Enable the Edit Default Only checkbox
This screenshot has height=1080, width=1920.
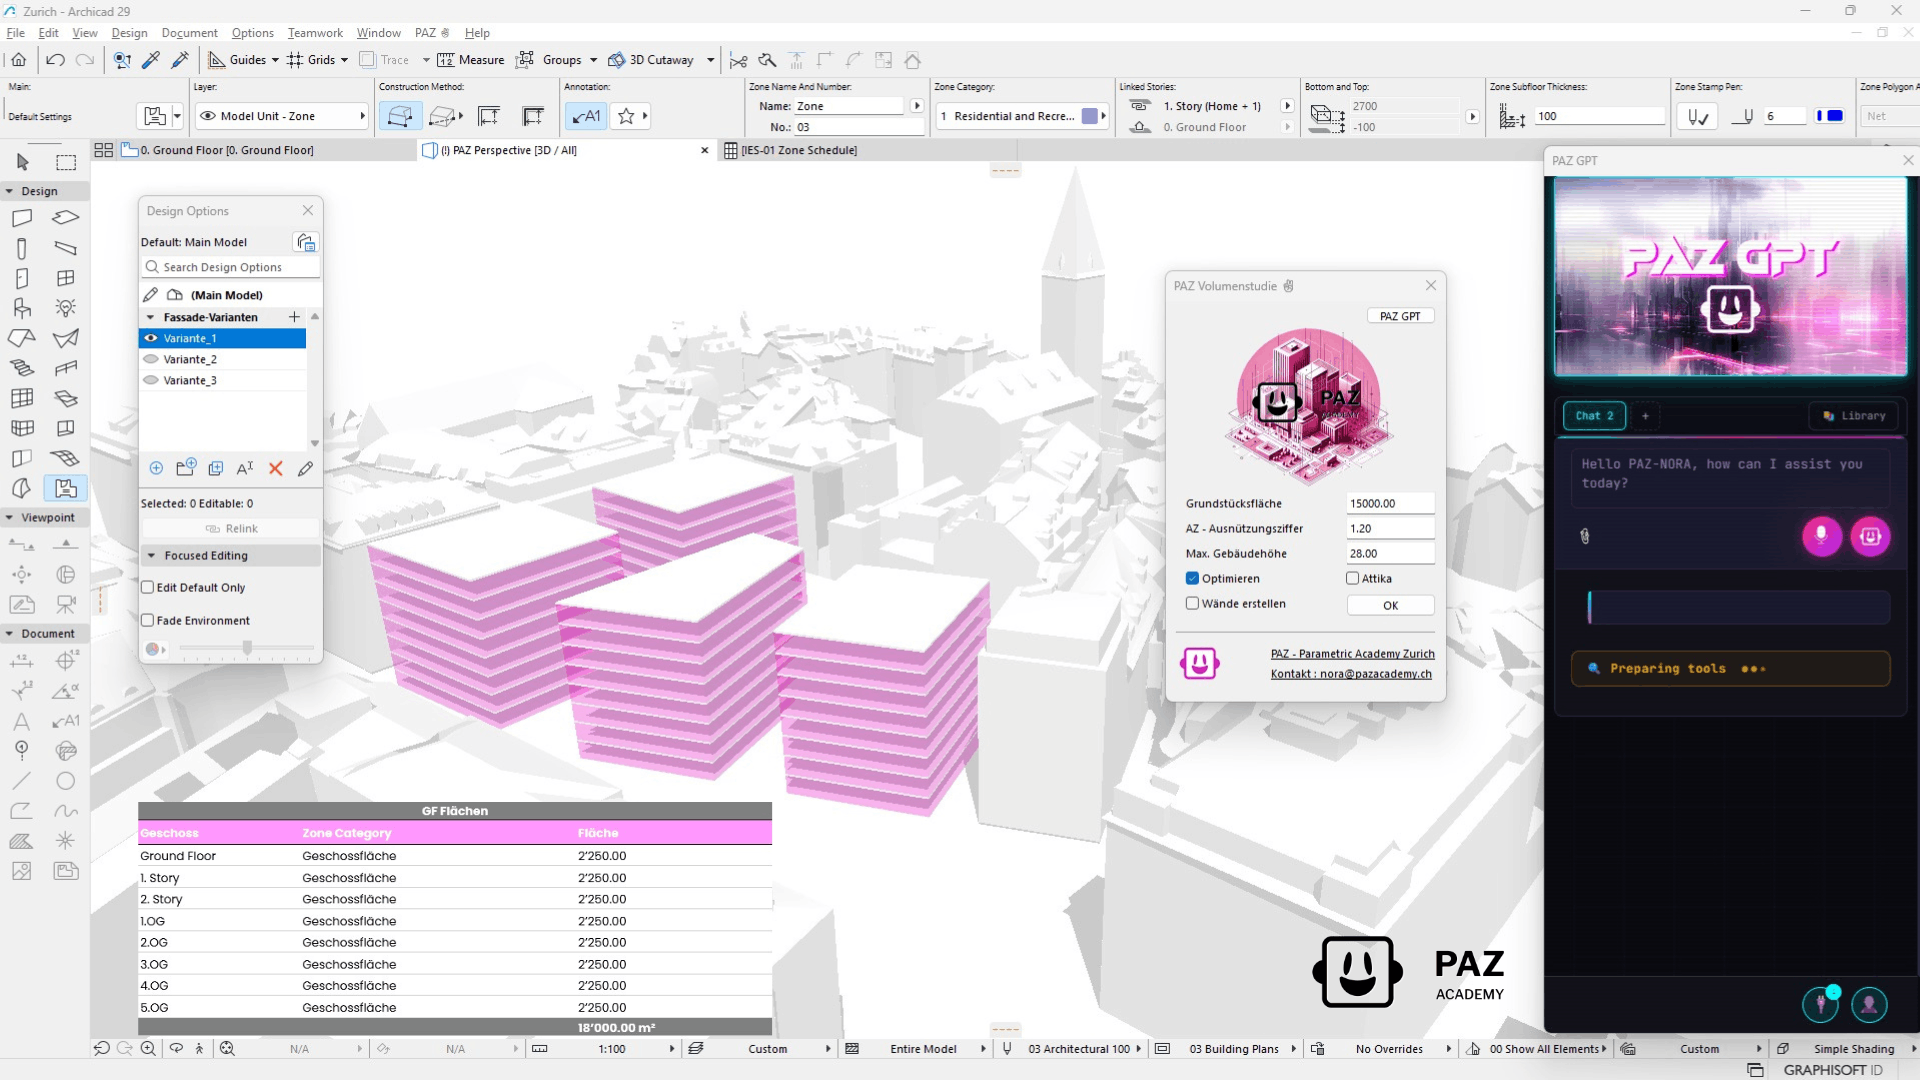tap(148, 588)
